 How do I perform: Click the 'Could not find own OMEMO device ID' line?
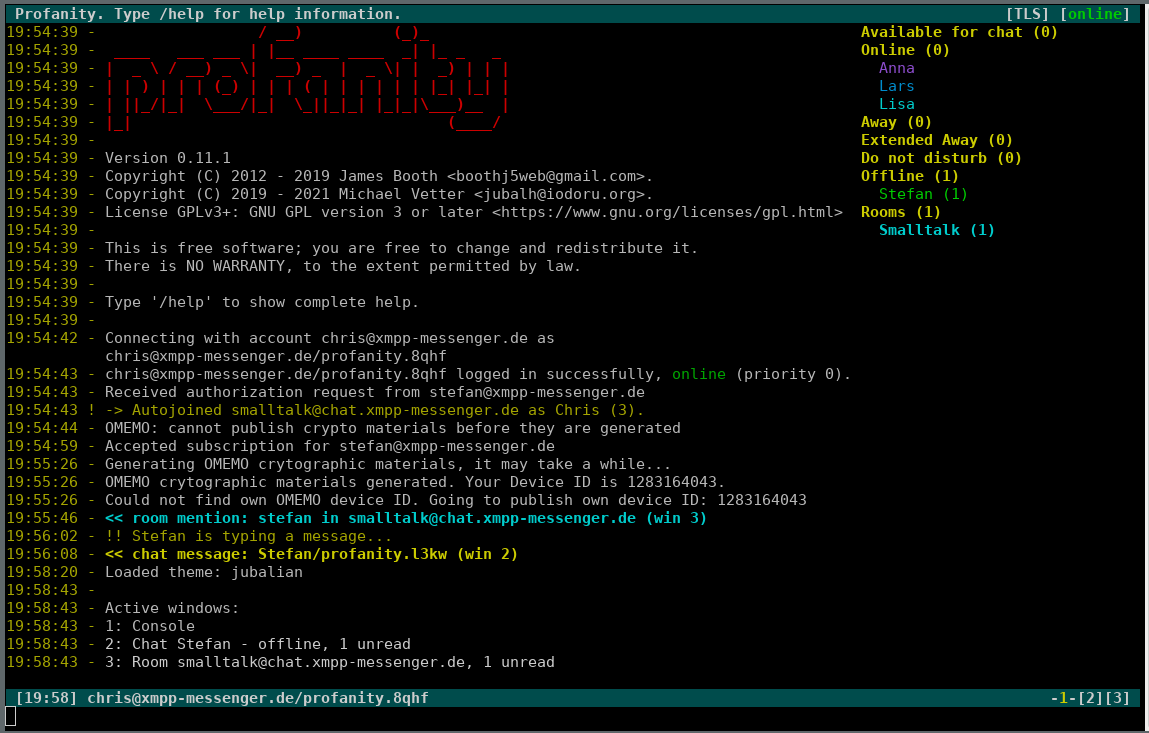[x=456, y=500]
